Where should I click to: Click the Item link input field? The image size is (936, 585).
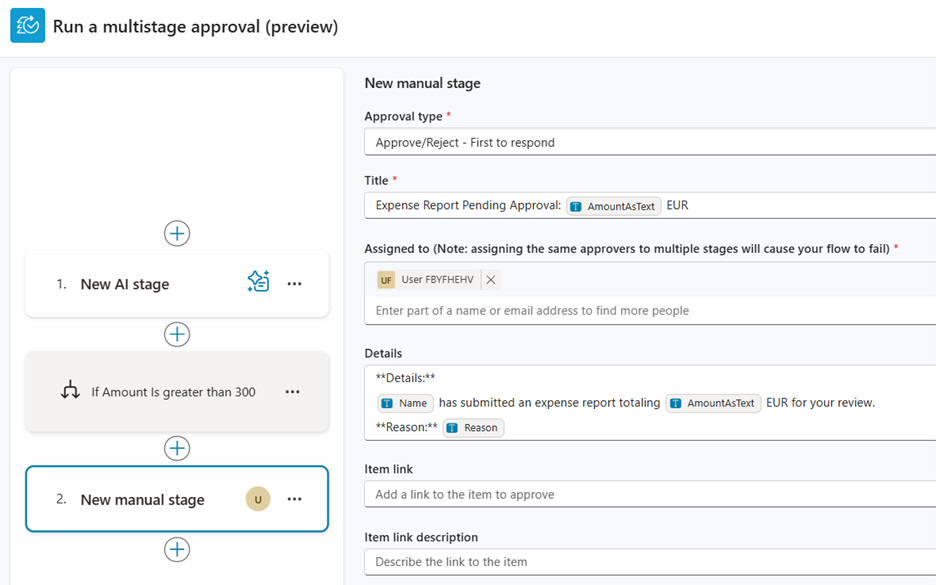pos(650,494)
